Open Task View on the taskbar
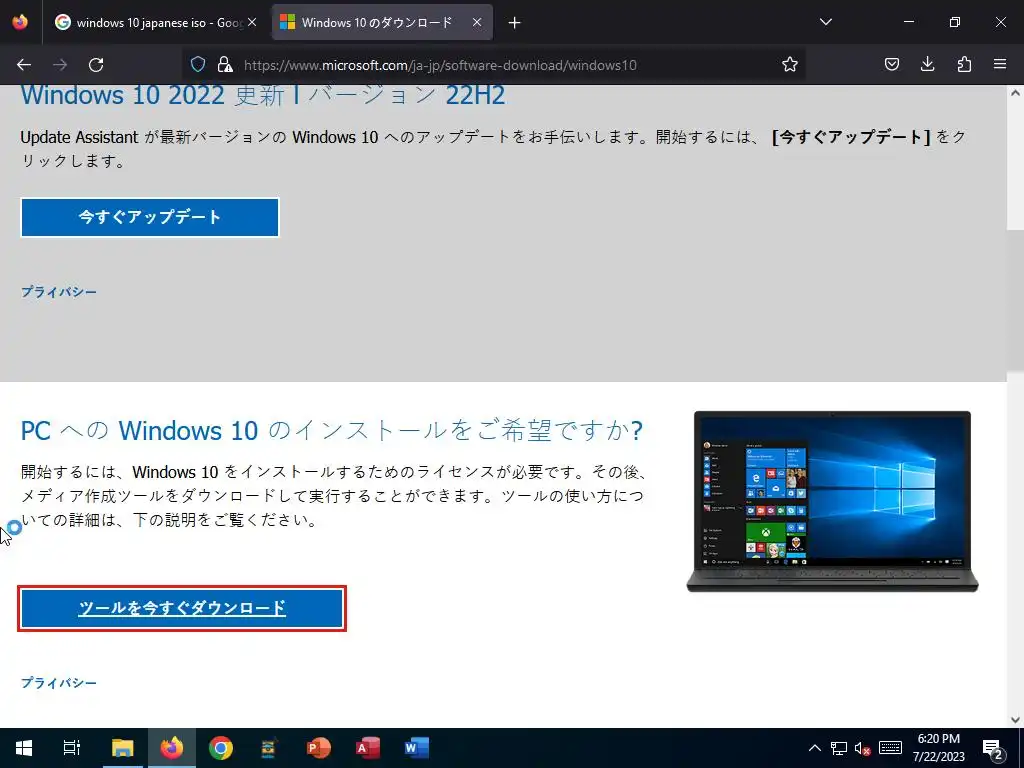 (x=72, y=748)
